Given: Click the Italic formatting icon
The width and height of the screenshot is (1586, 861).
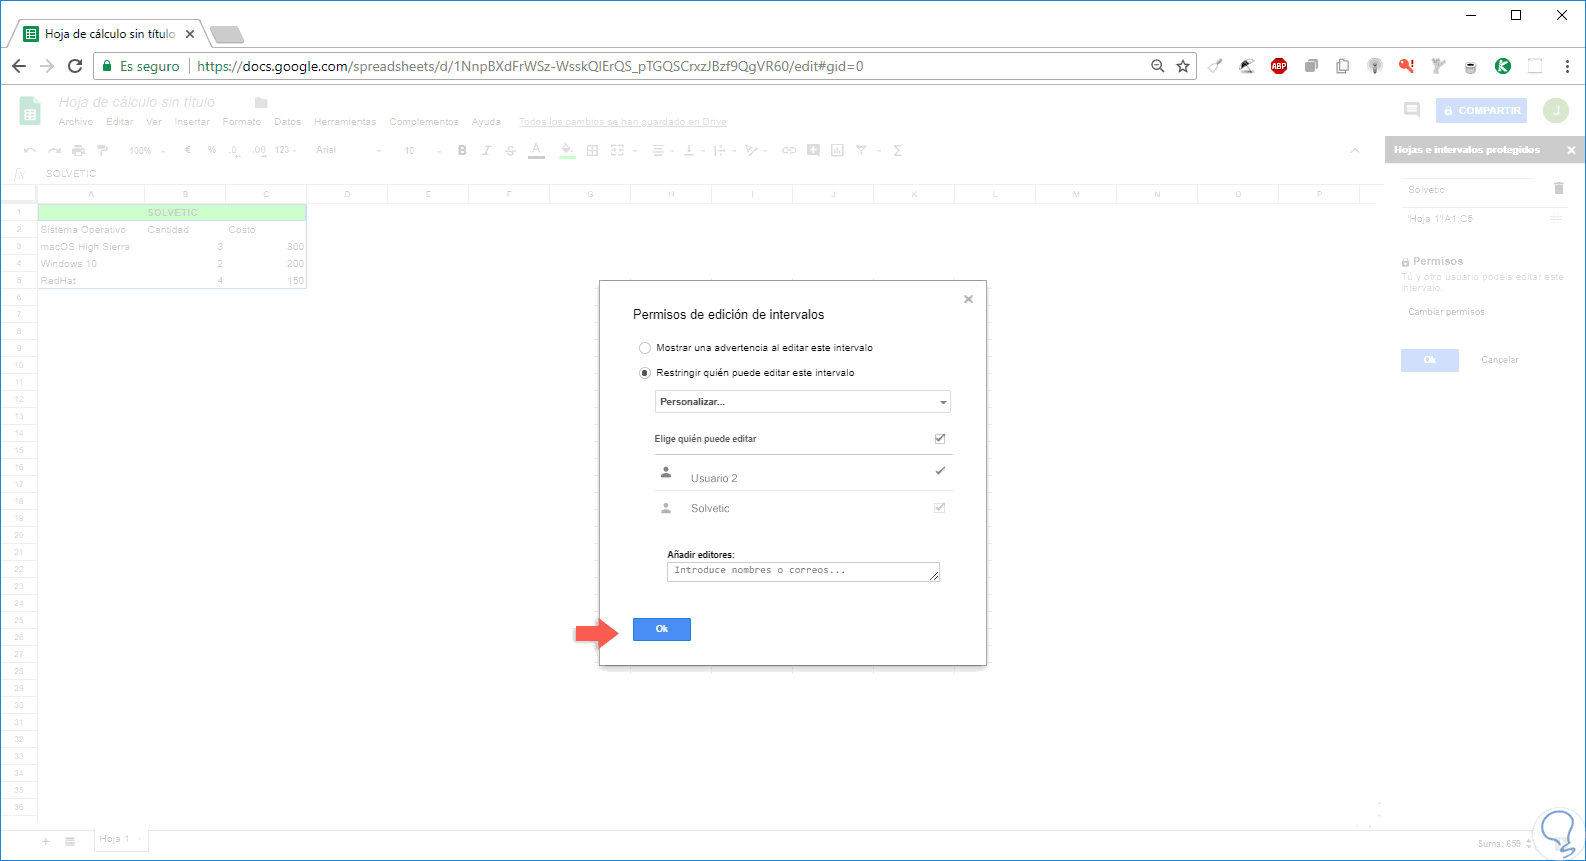Looking at the screenshot, I should point(486,151).
